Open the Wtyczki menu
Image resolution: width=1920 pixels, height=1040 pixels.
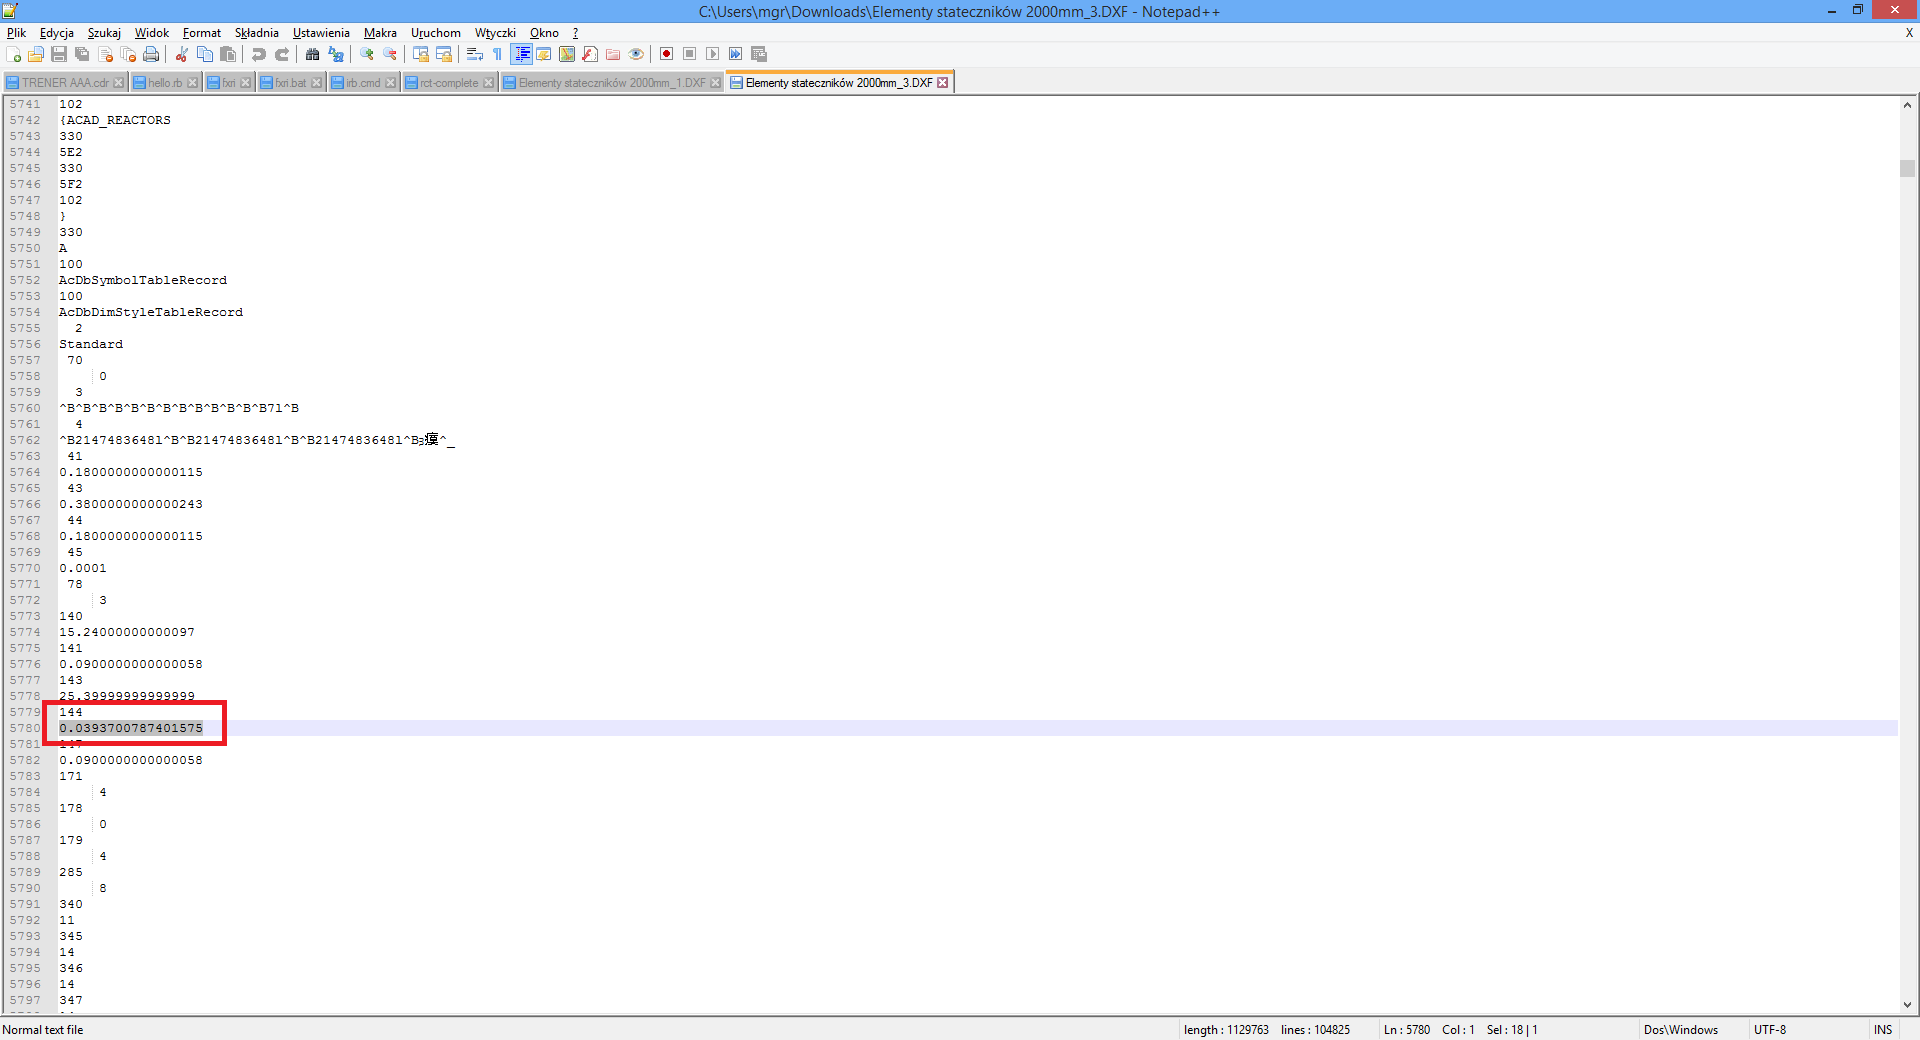click(495, 33)
